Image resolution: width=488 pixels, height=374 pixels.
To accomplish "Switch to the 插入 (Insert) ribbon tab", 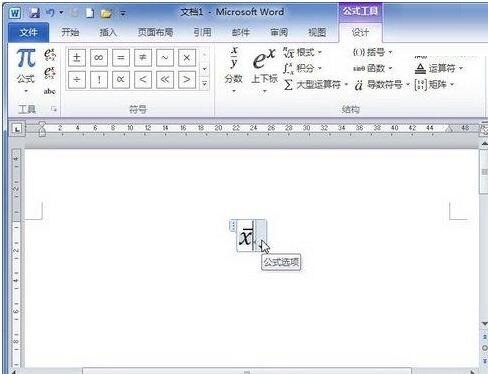I will [108, 32].
